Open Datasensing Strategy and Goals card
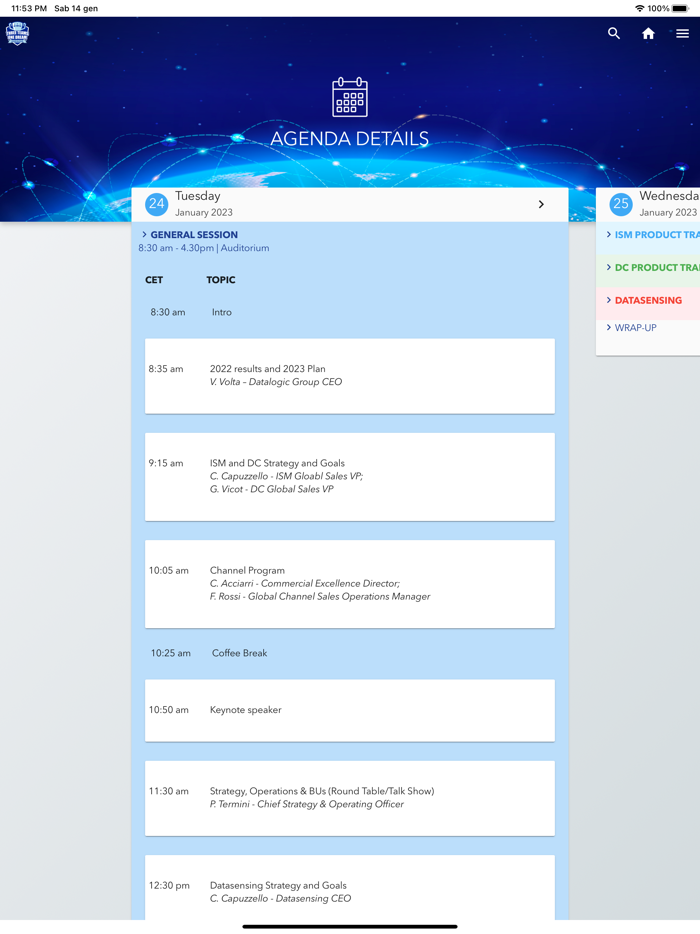700x934 pixels. pos(350,888)
